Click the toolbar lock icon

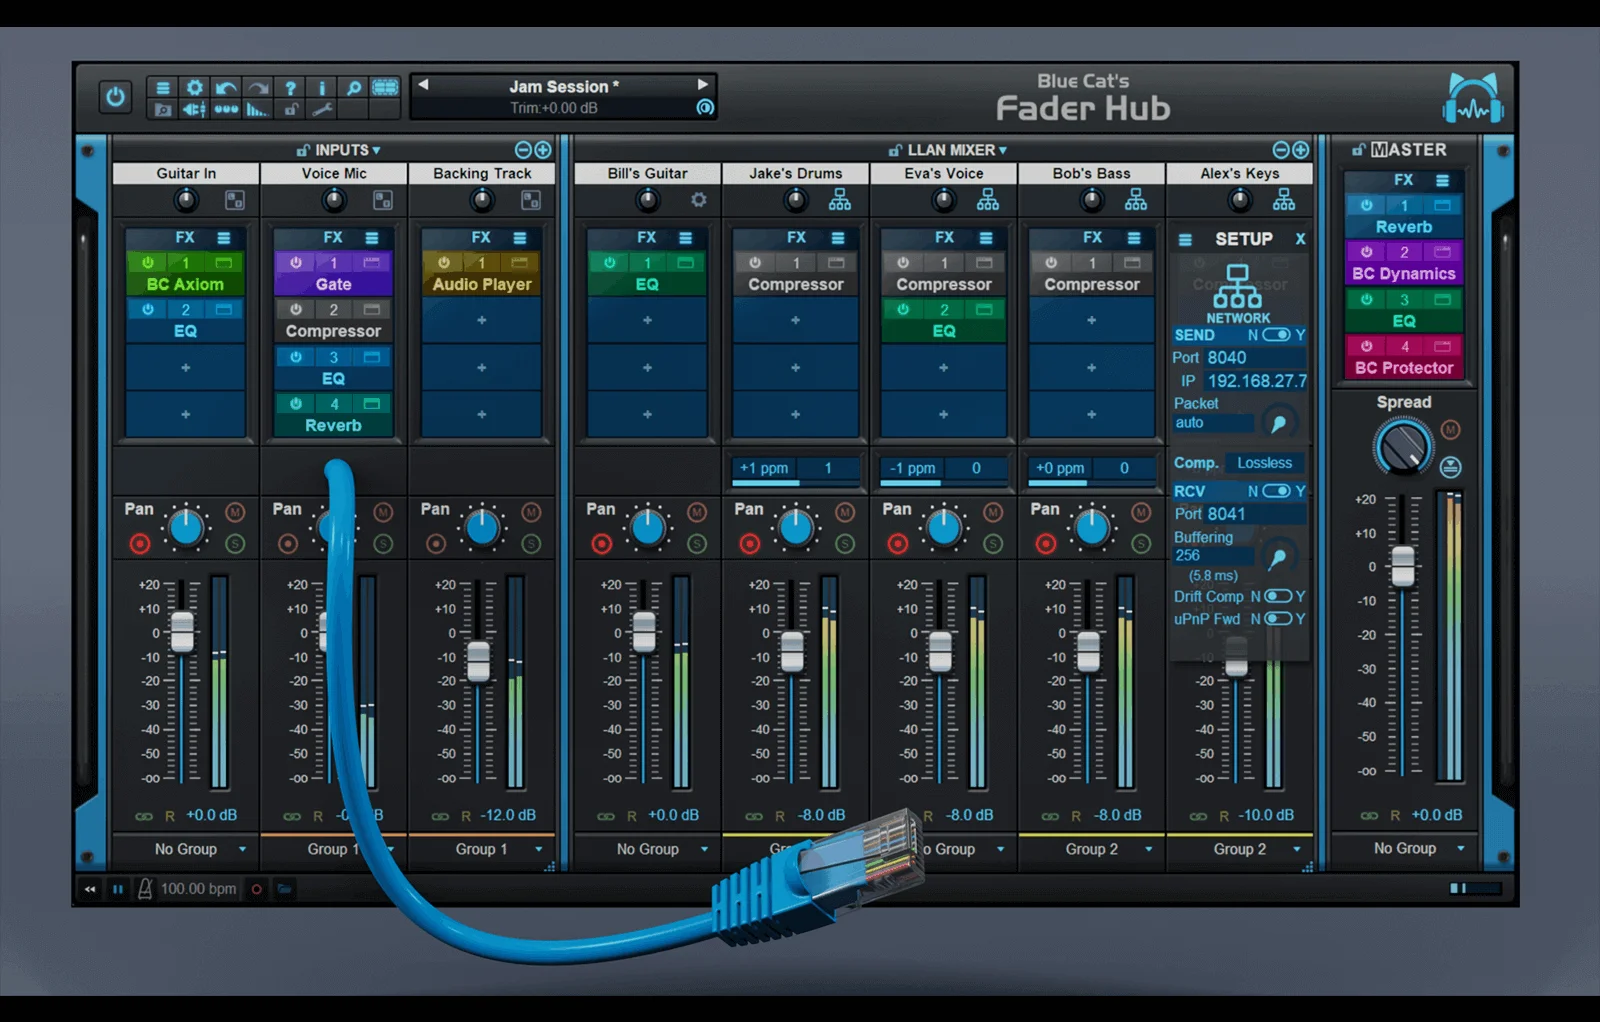point(290,109)
